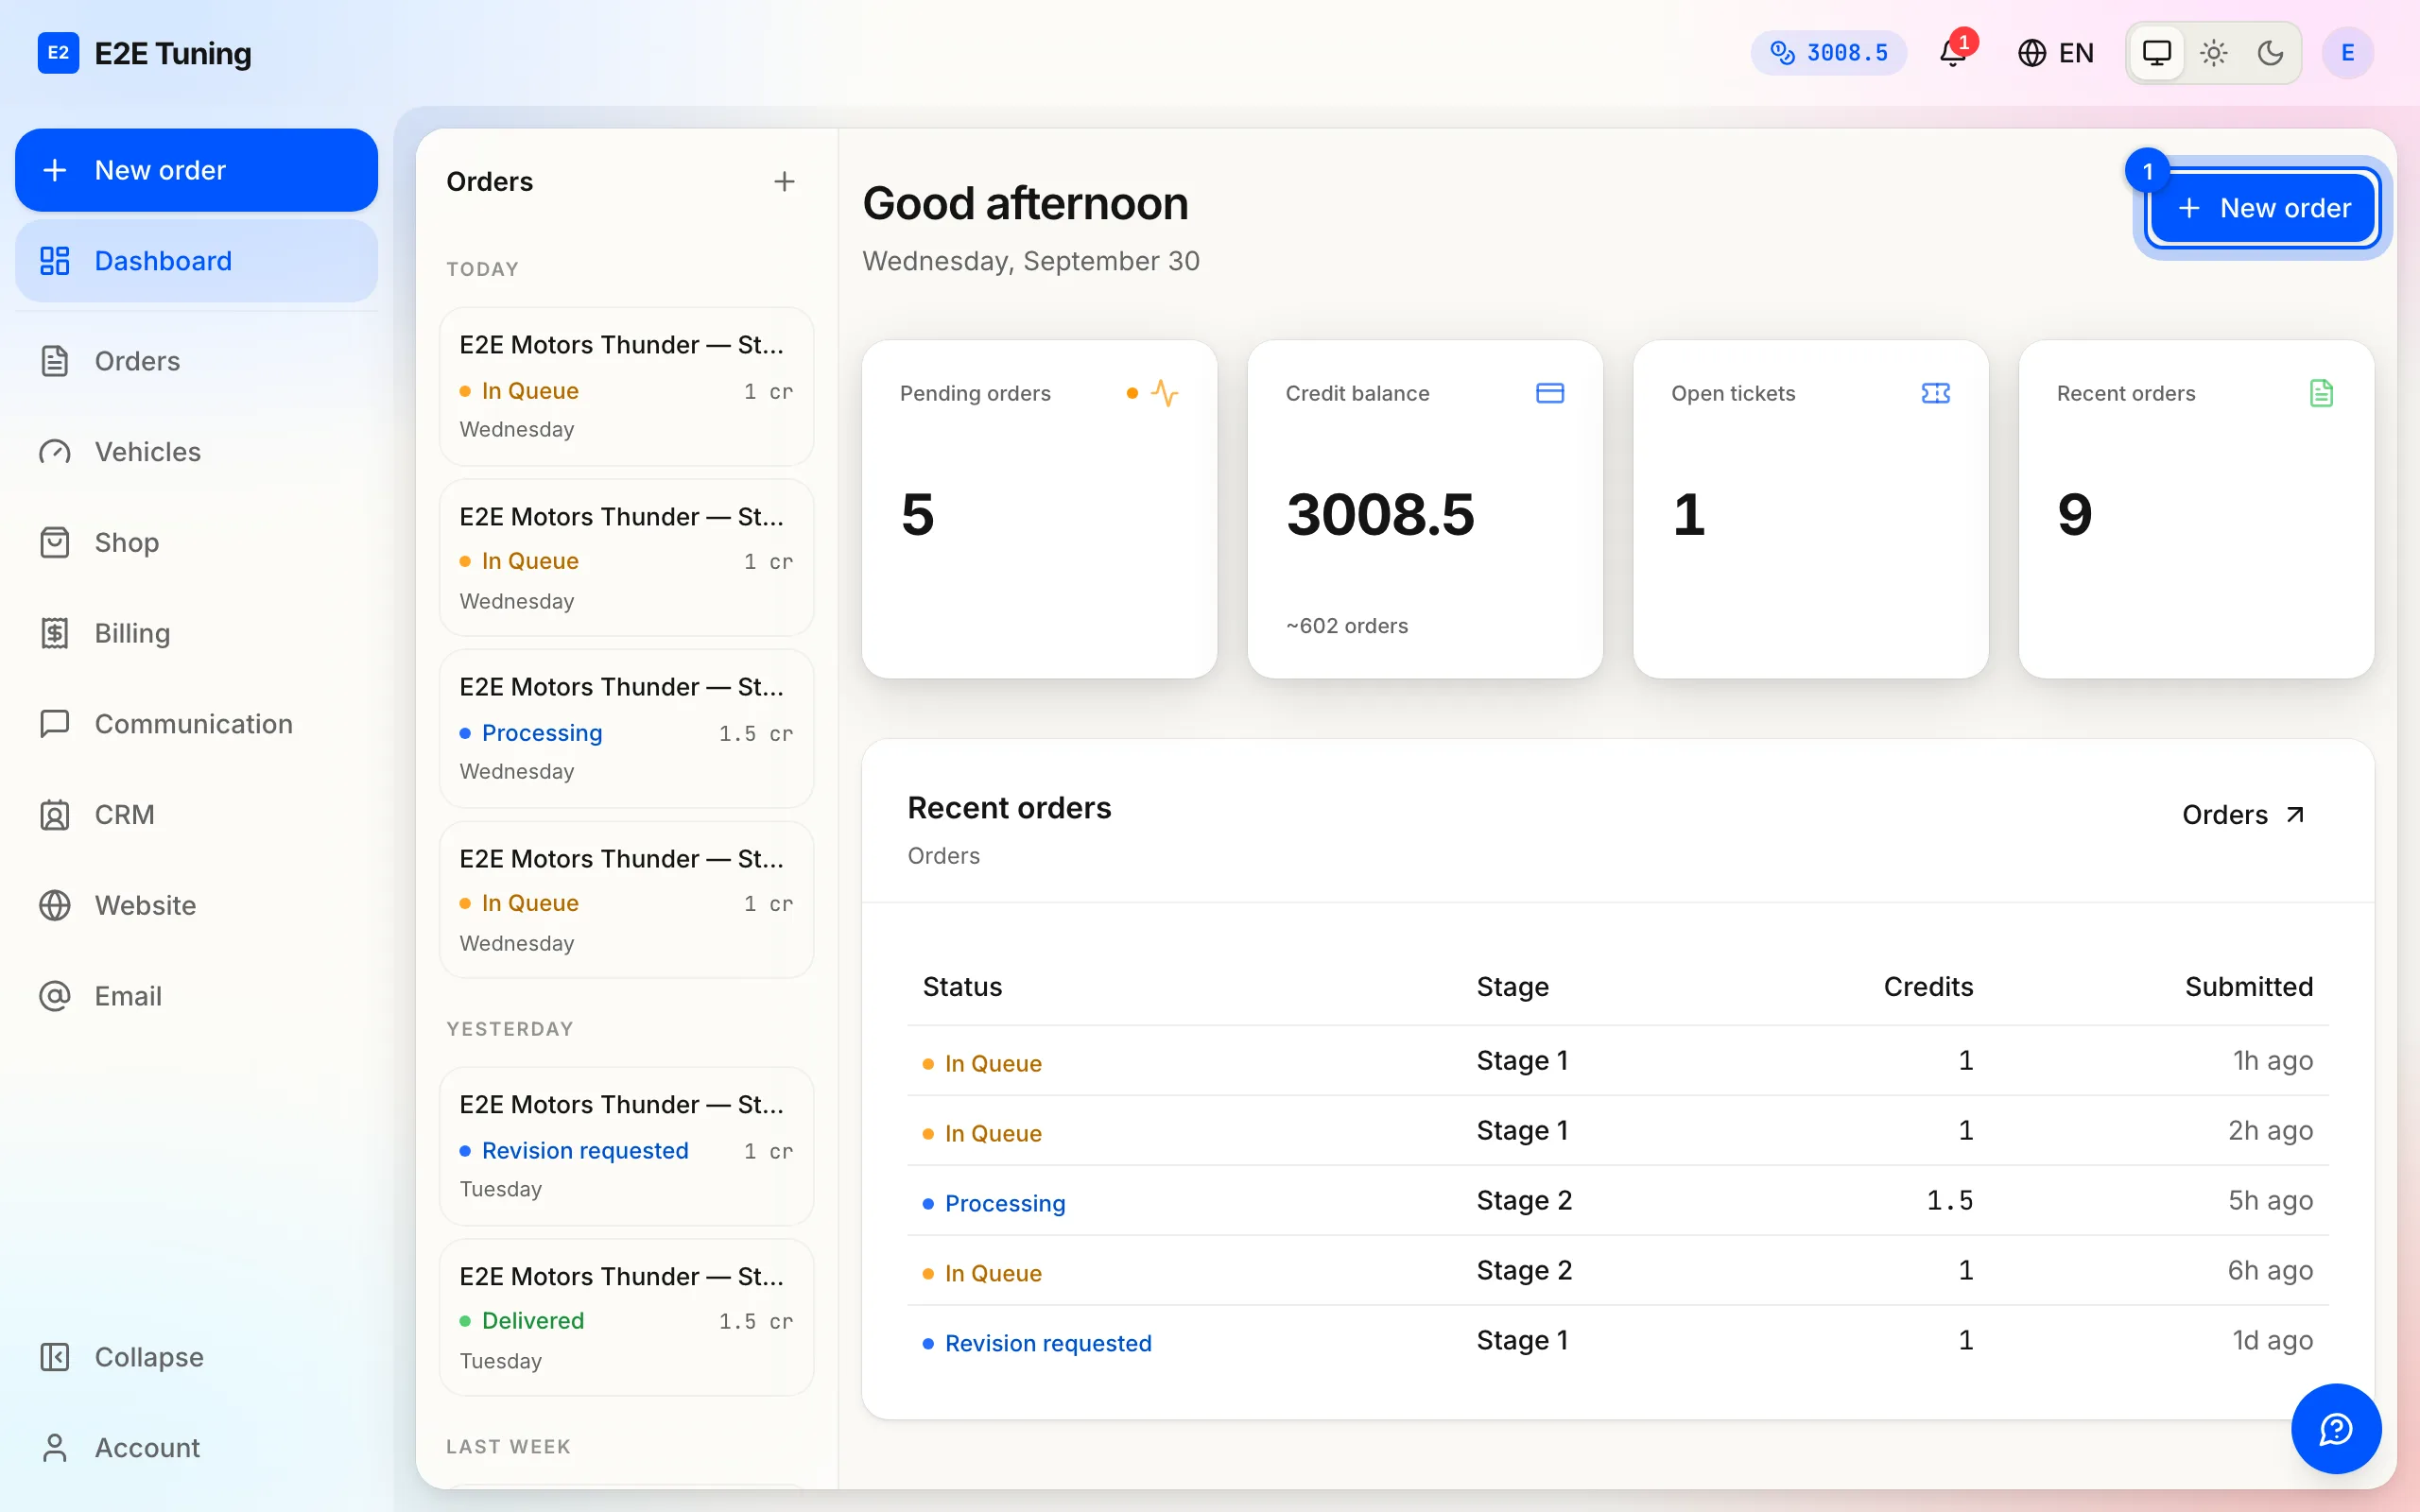Click the sidebar New order button

196,169
